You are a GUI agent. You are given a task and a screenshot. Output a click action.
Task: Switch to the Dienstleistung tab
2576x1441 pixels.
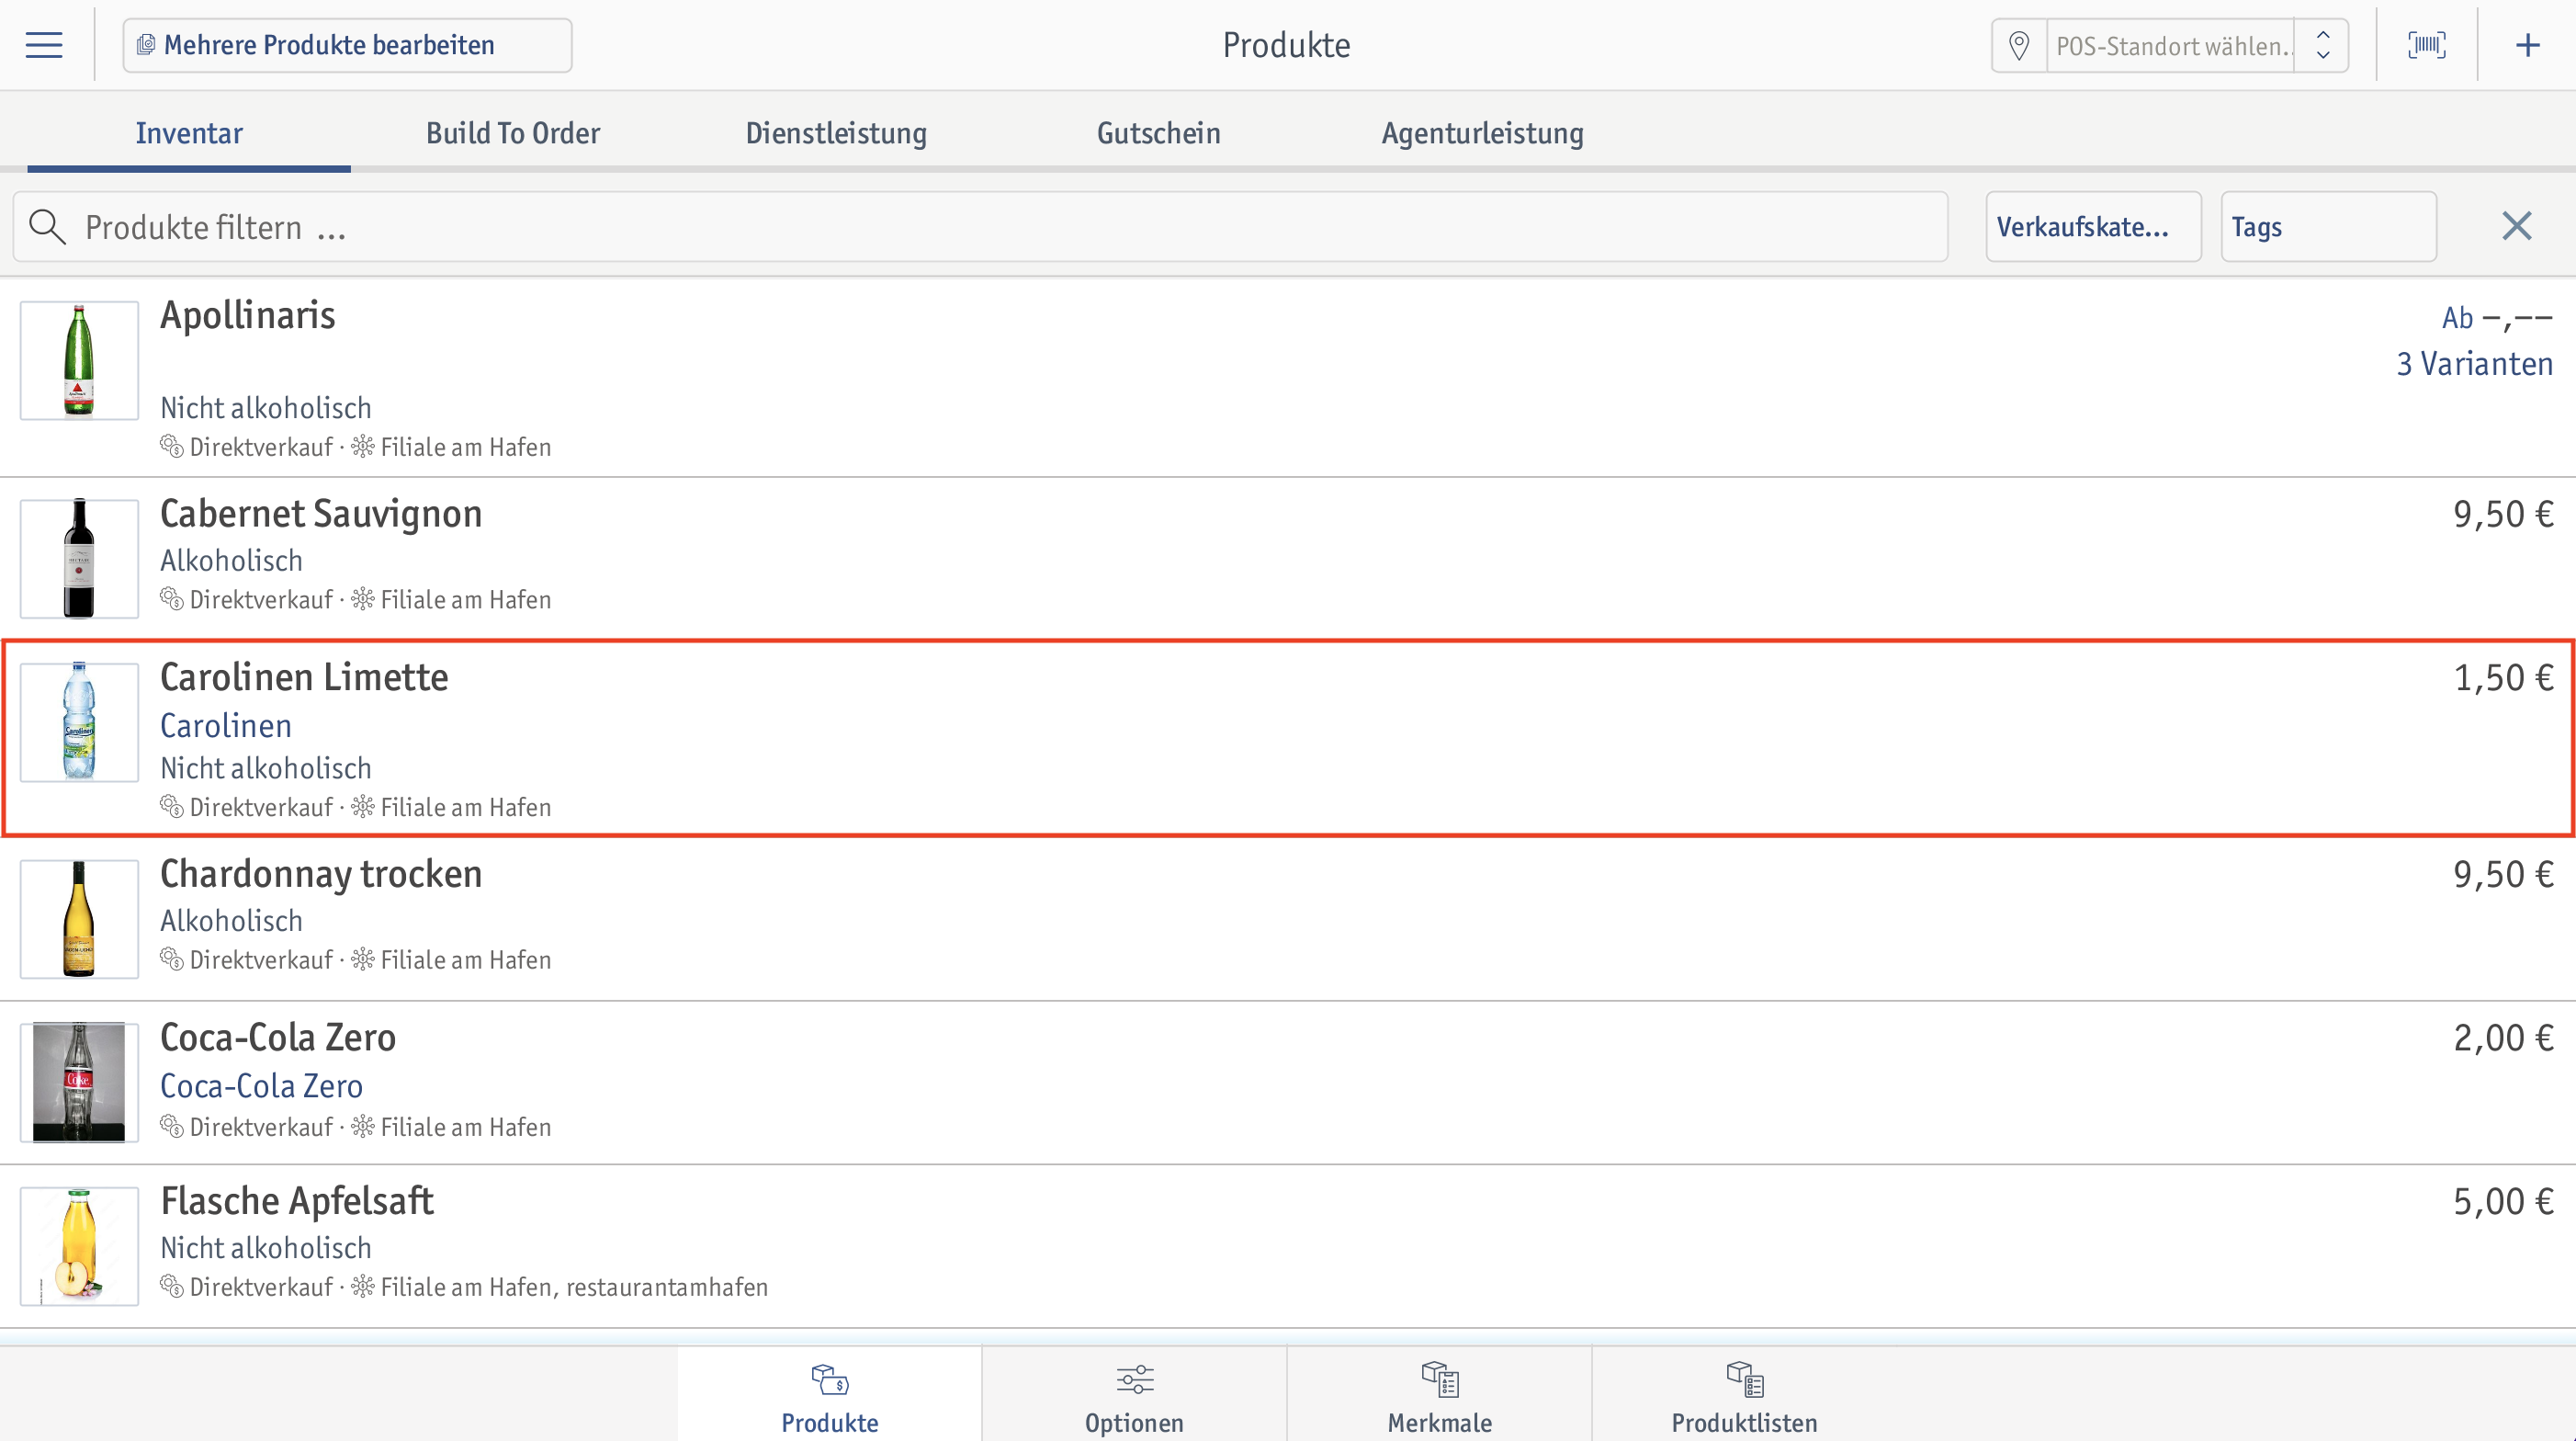pos(836,133)
